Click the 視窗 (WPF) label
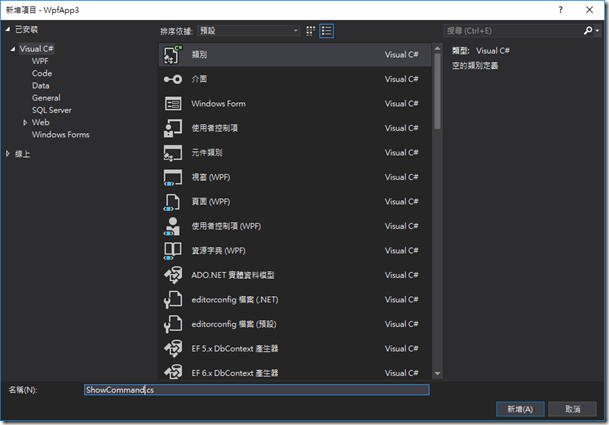609x425 pixels. pyautogui.click(x=211, y=177)
